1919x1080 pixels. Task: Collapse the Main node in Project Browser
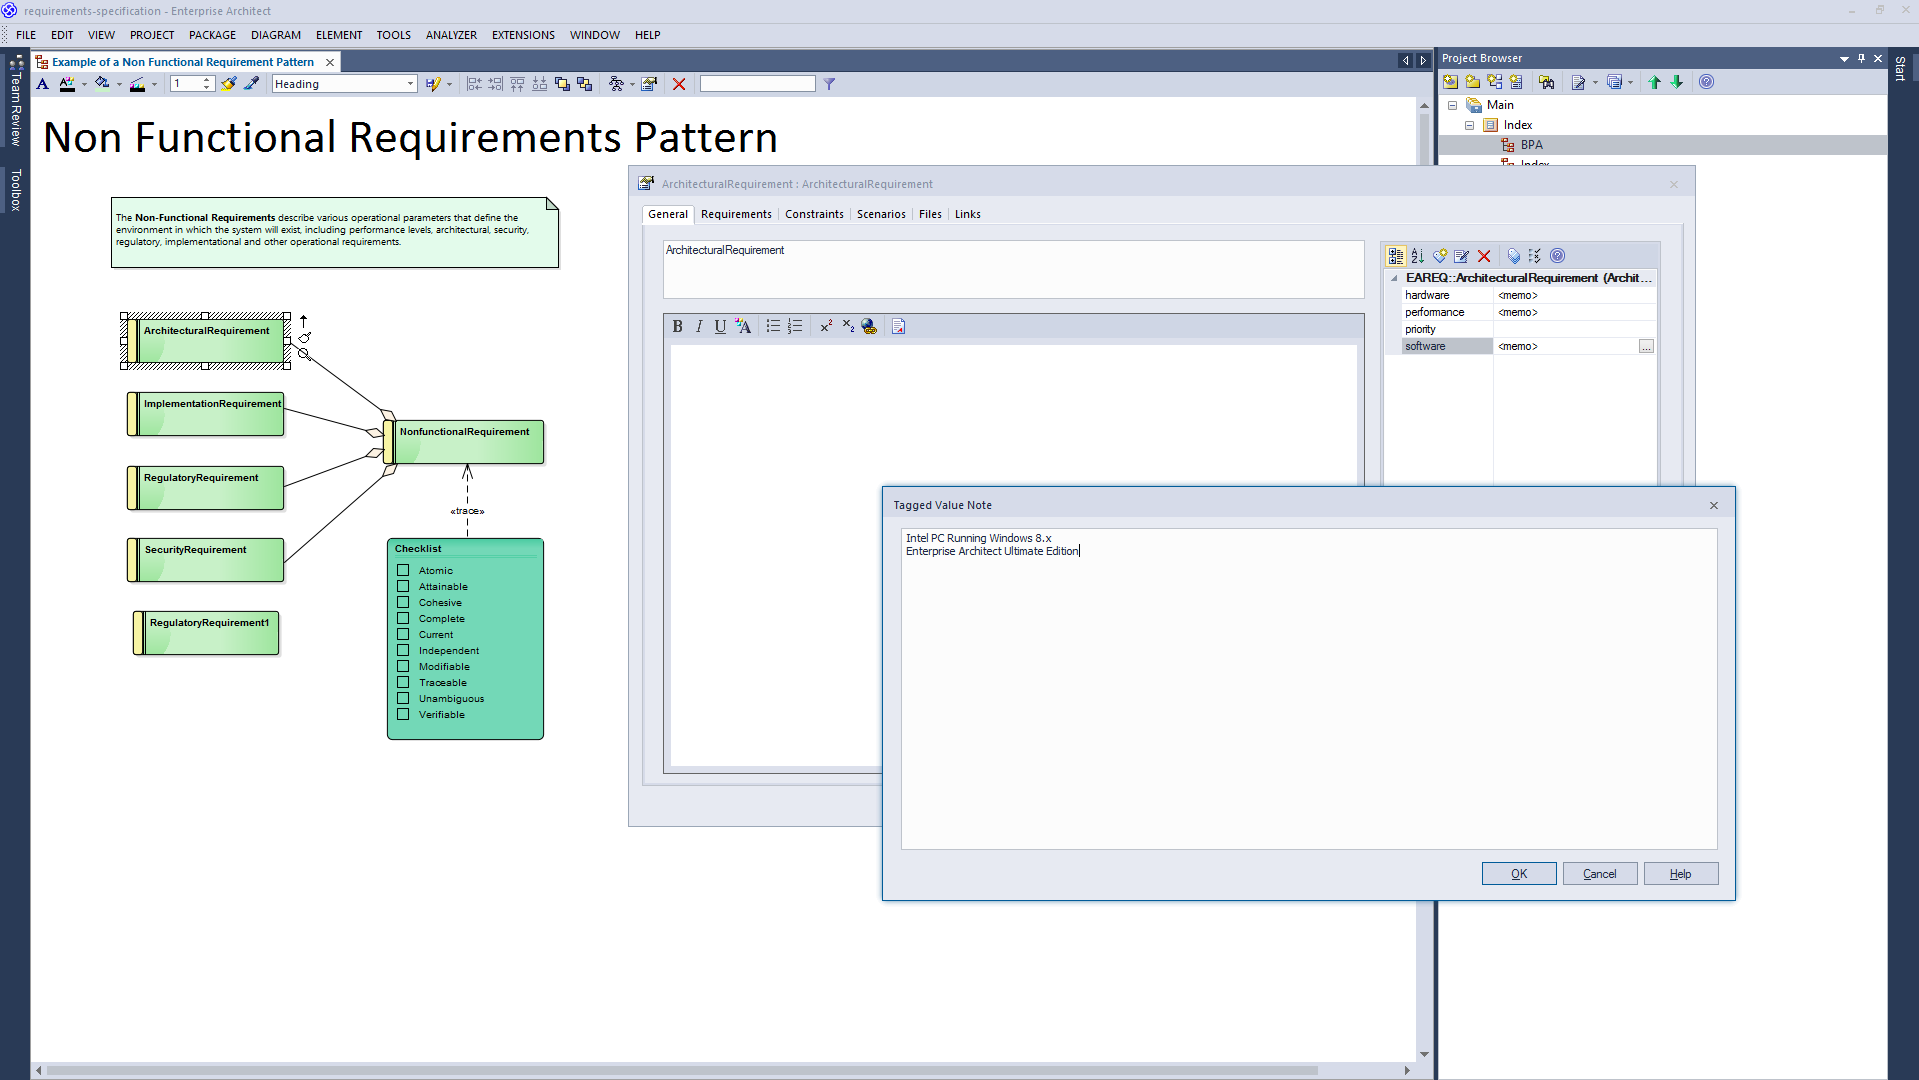(1452, 105)
